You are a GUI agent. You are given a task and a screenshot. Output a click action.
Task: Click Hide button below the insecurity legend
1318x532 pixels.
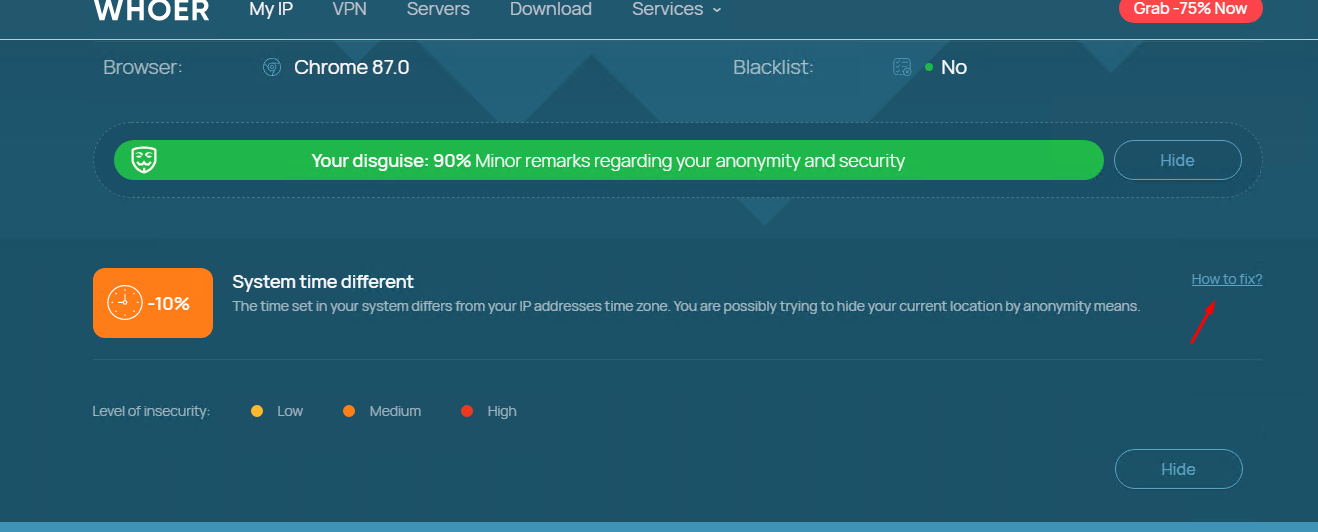tap(1178, 469)
